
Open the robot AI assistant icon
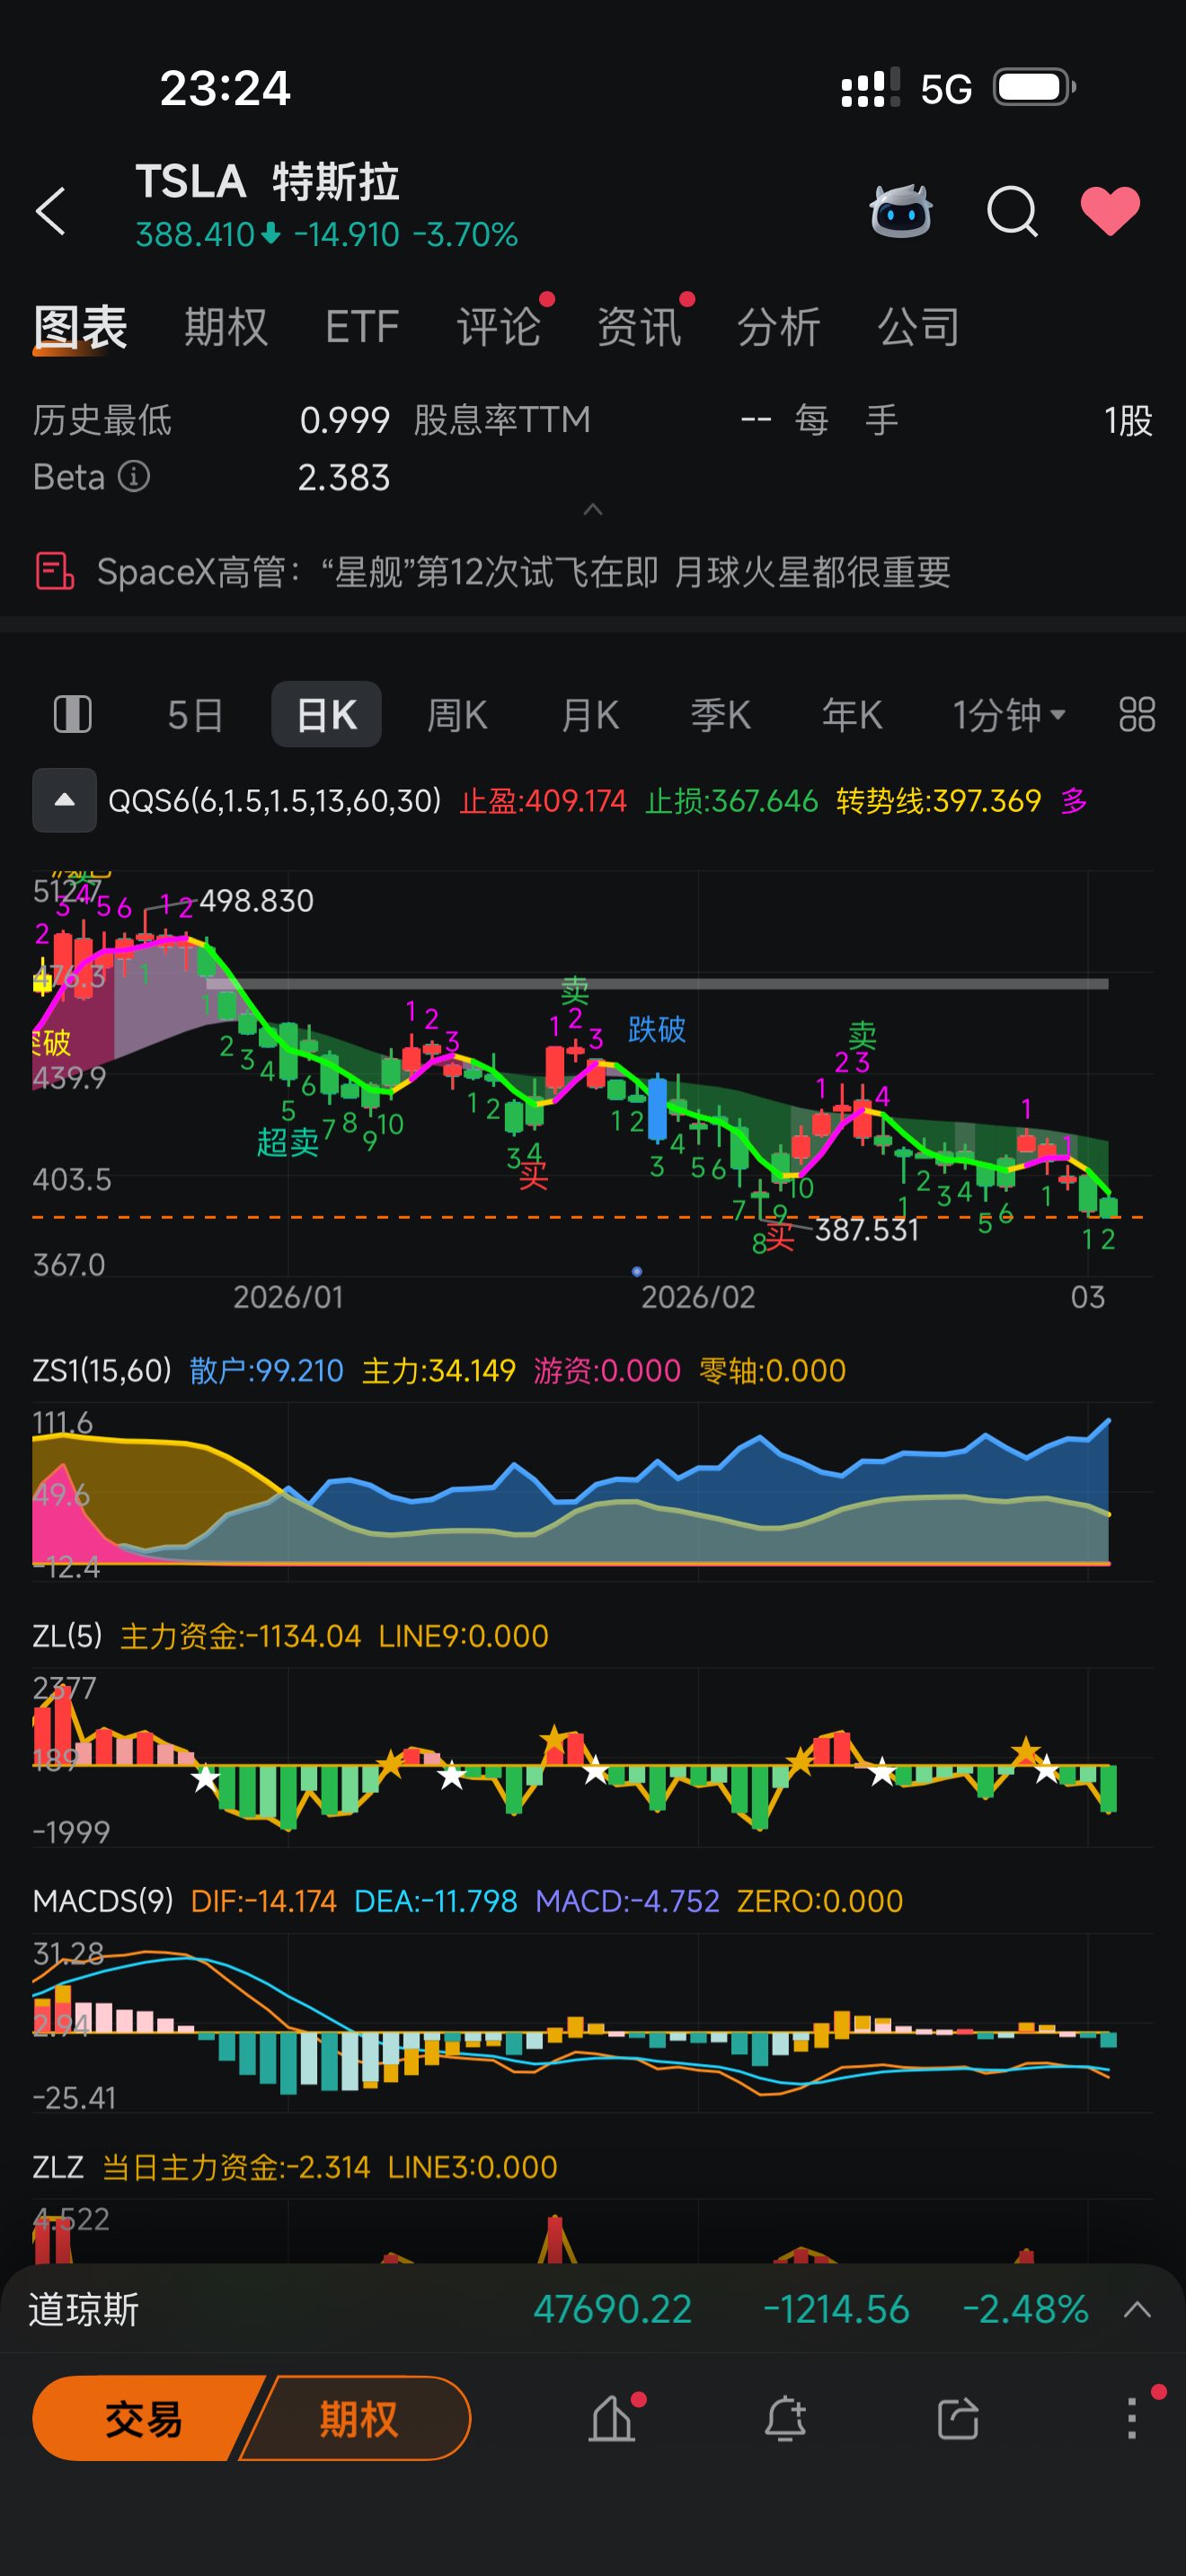(x=901, y=211)
